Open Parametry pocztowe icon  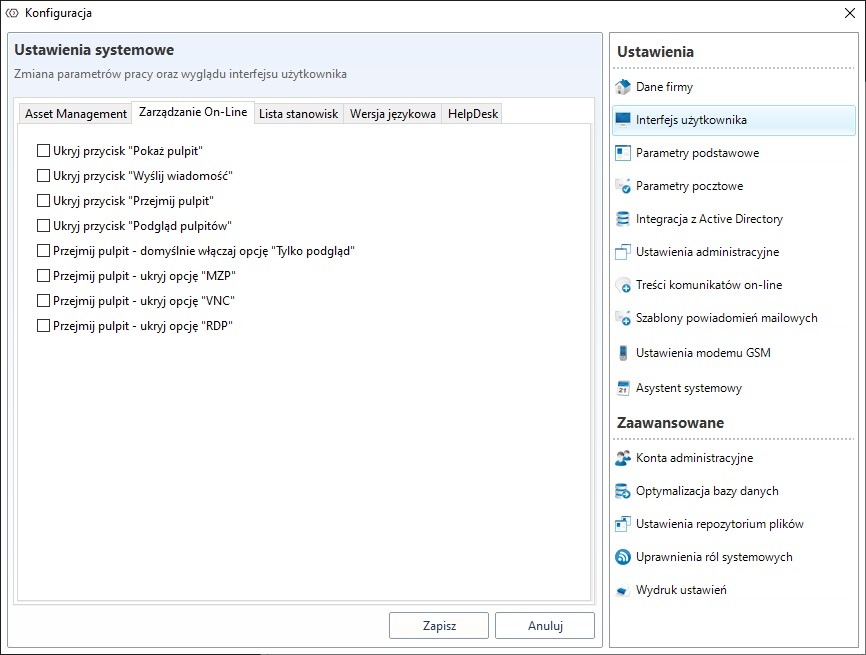point(623,186)
